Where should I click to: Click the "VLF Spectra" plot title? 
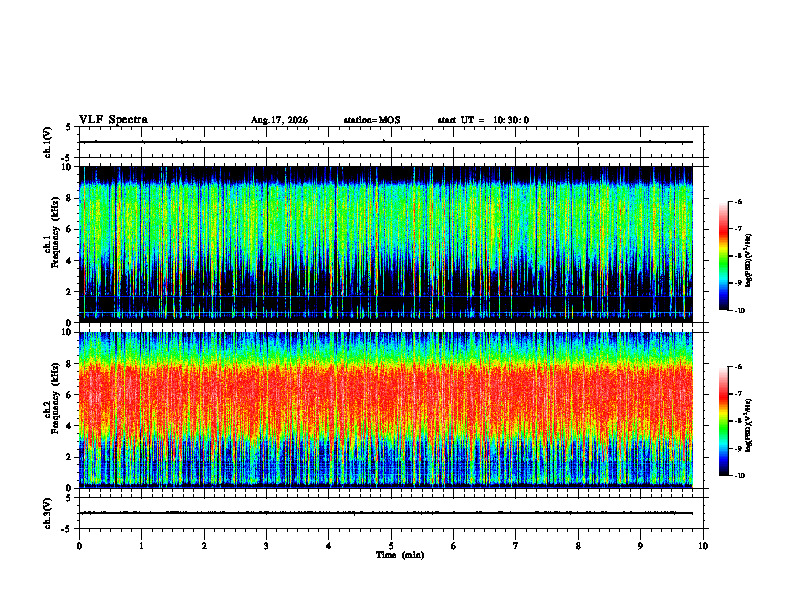[x=113, y=120]
